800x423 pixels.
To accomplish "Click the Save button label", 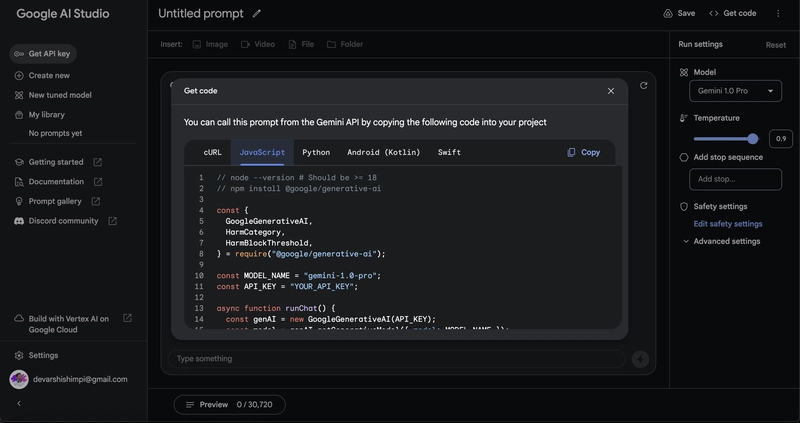I will [686, 13].
